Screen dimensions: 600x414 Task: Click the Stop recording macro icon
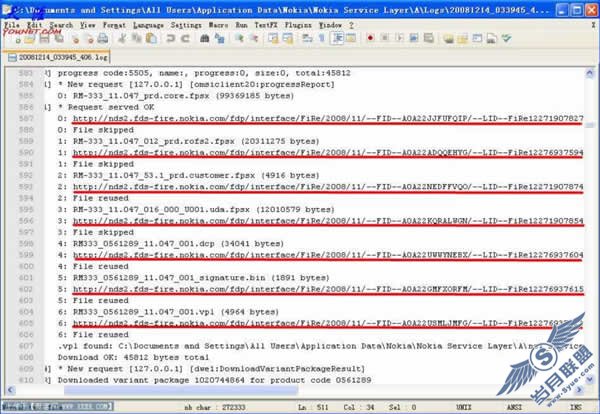pos(385,39)
